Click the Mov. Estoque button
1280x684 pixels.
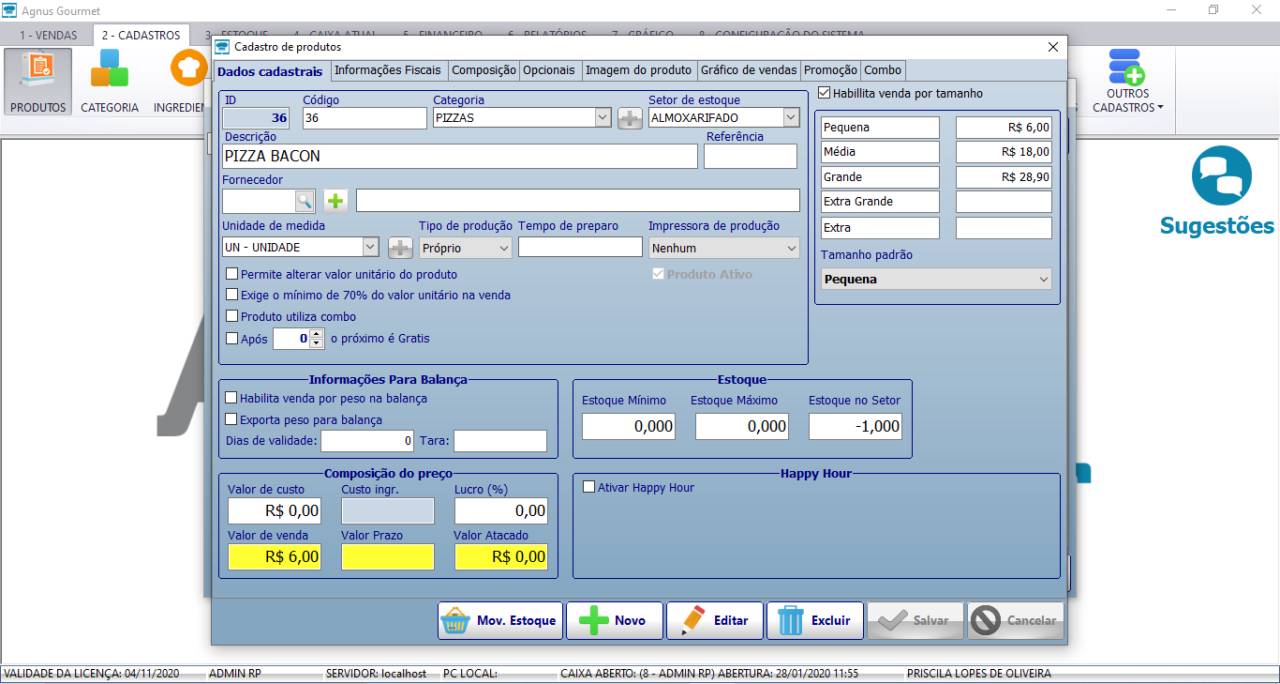tap(499, 621)
